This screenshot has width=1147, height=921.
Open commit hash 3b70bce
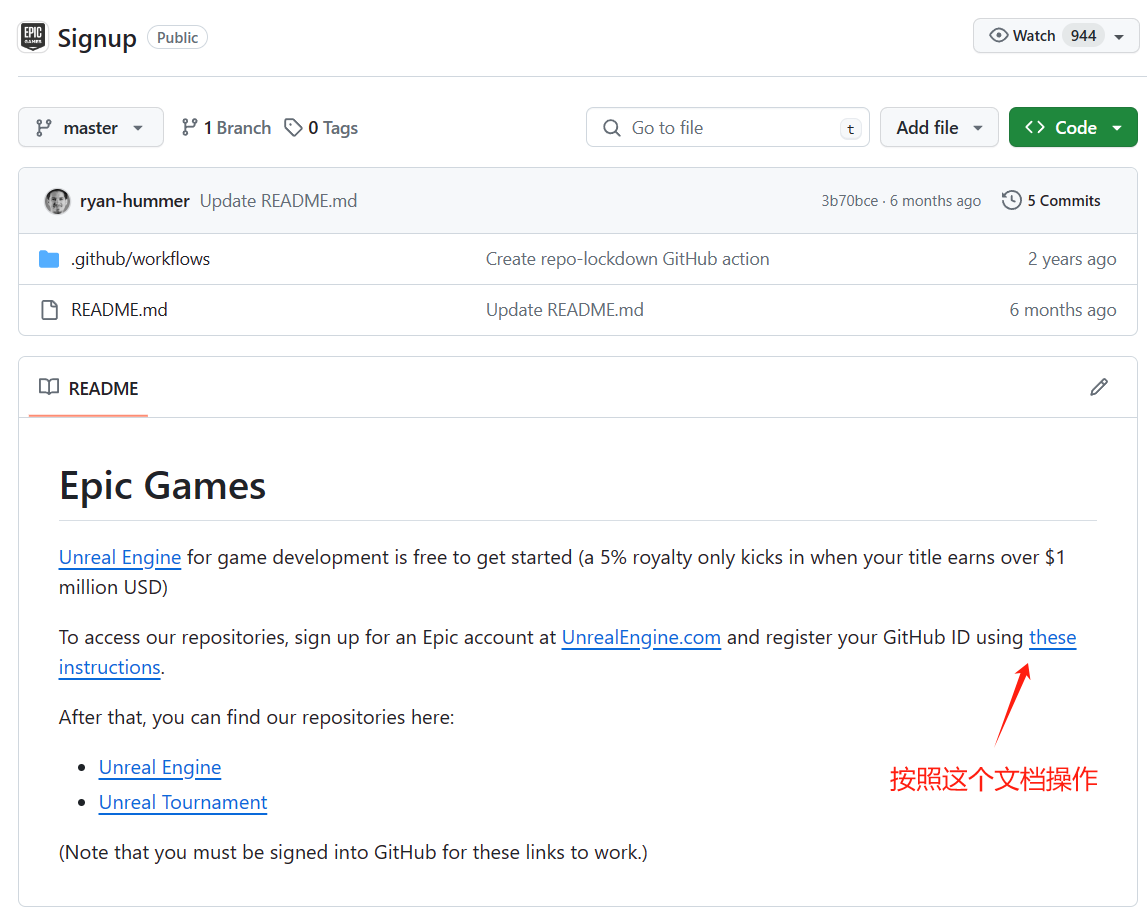pos(849,201)
